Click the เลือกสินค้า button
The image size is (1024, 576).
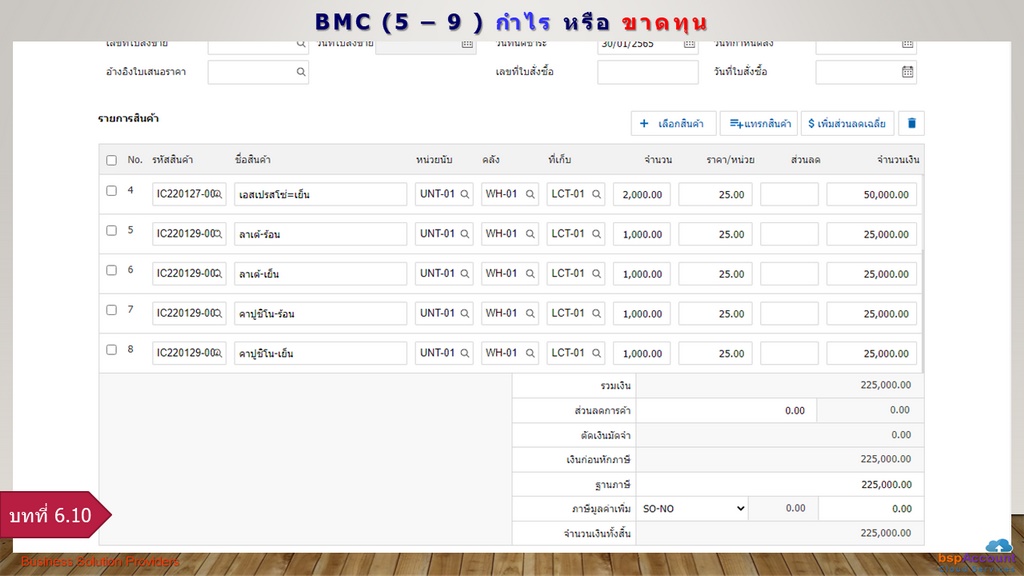pos(673,123)
